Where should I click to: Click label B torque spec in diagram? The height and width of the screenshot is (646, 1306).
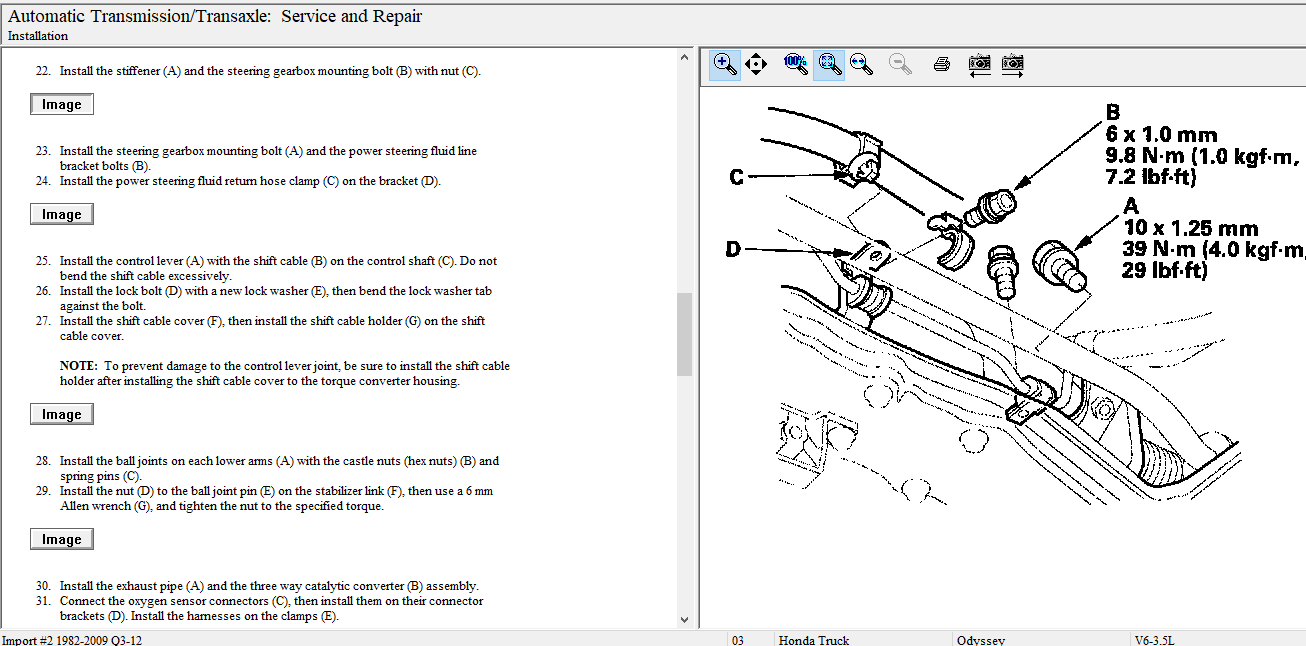tap(1202, 146)
